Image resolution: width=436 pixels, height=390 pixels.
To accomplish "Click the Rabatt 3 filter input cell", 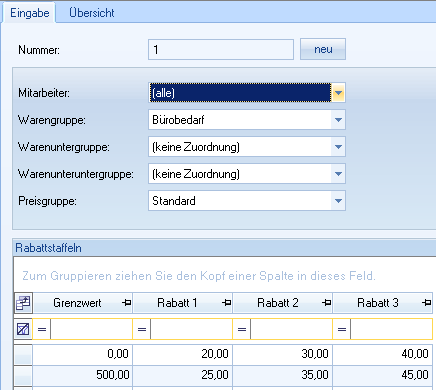I will (391, 329).
